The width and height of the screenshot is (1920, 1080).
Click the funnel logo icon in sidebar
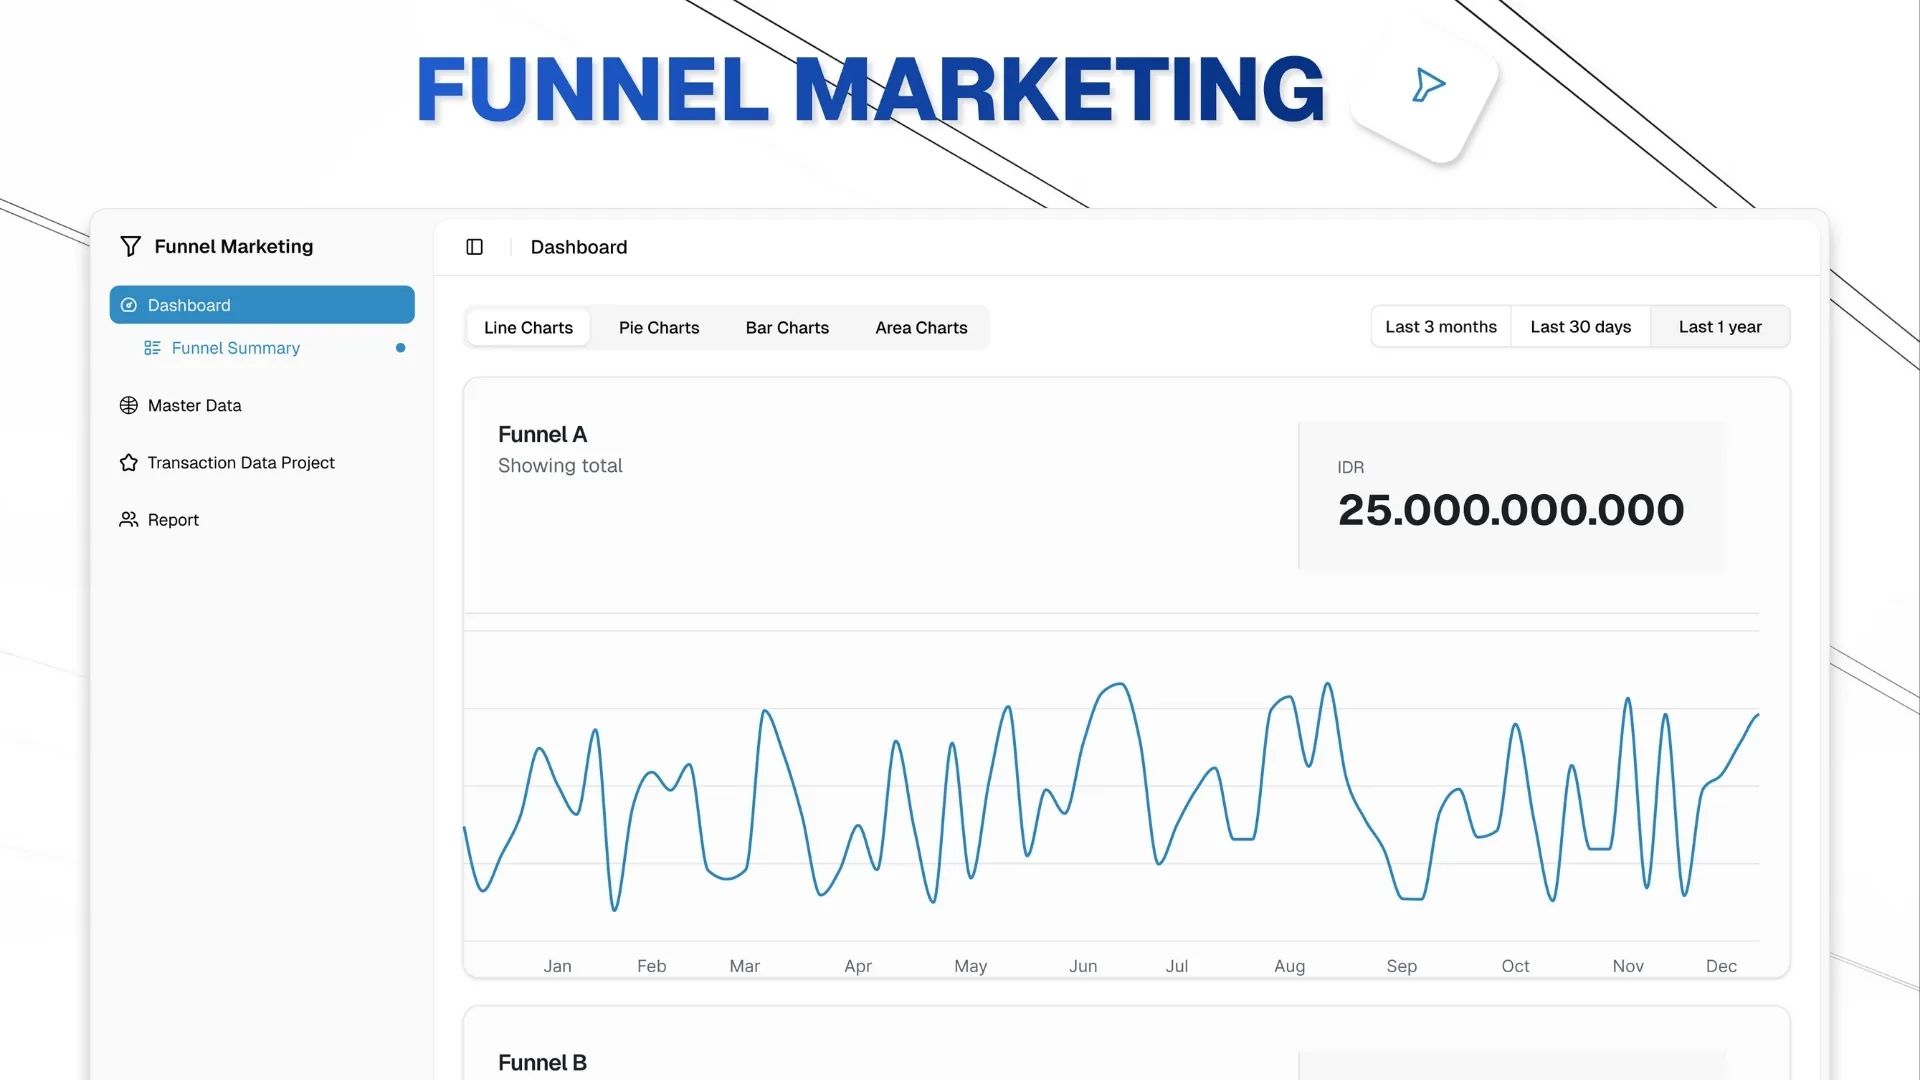point(130,246)
